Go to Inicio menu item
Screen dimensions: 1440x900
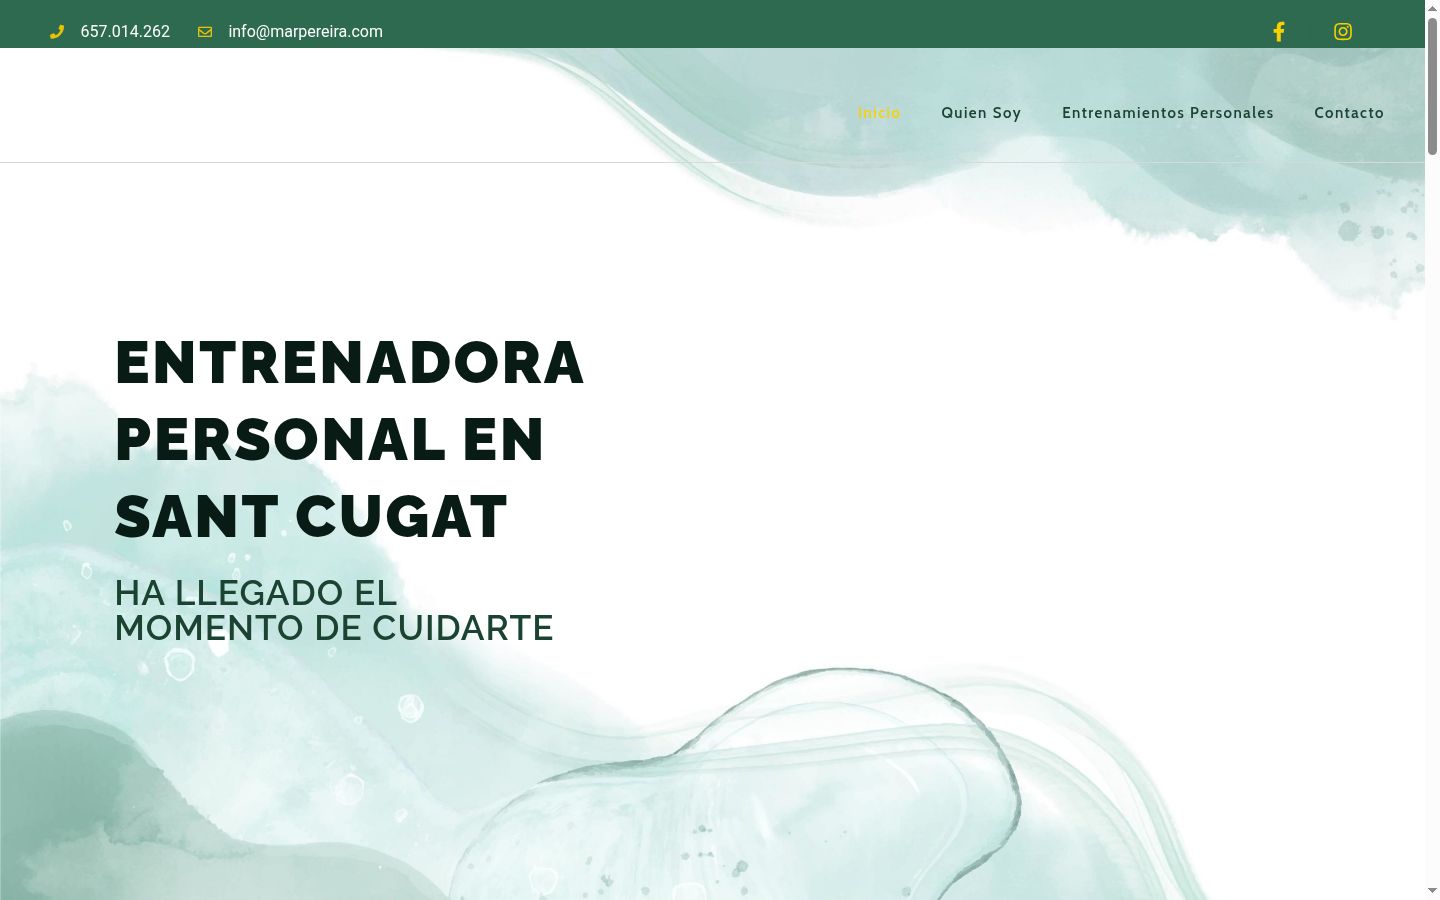tap(879, 113)
